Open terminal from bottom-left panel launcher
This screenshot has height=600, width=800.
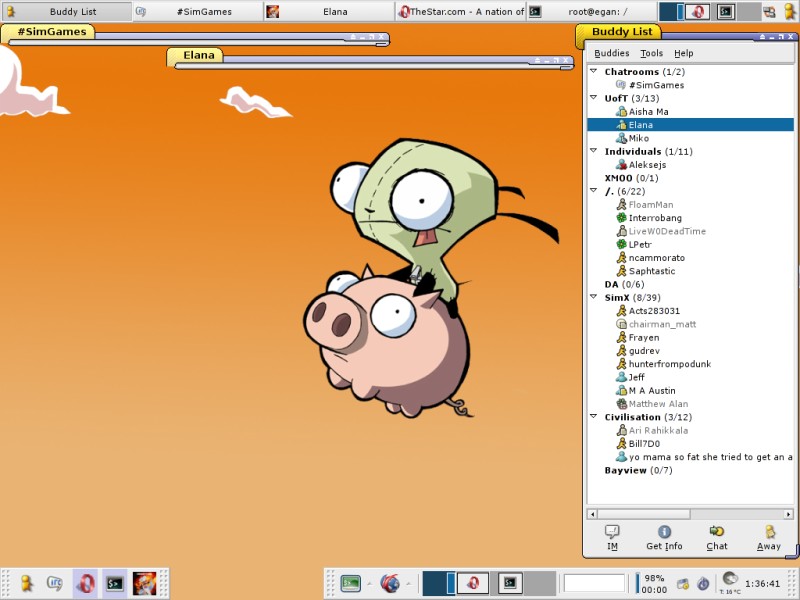pyautogui.click(x=115, y=583)
